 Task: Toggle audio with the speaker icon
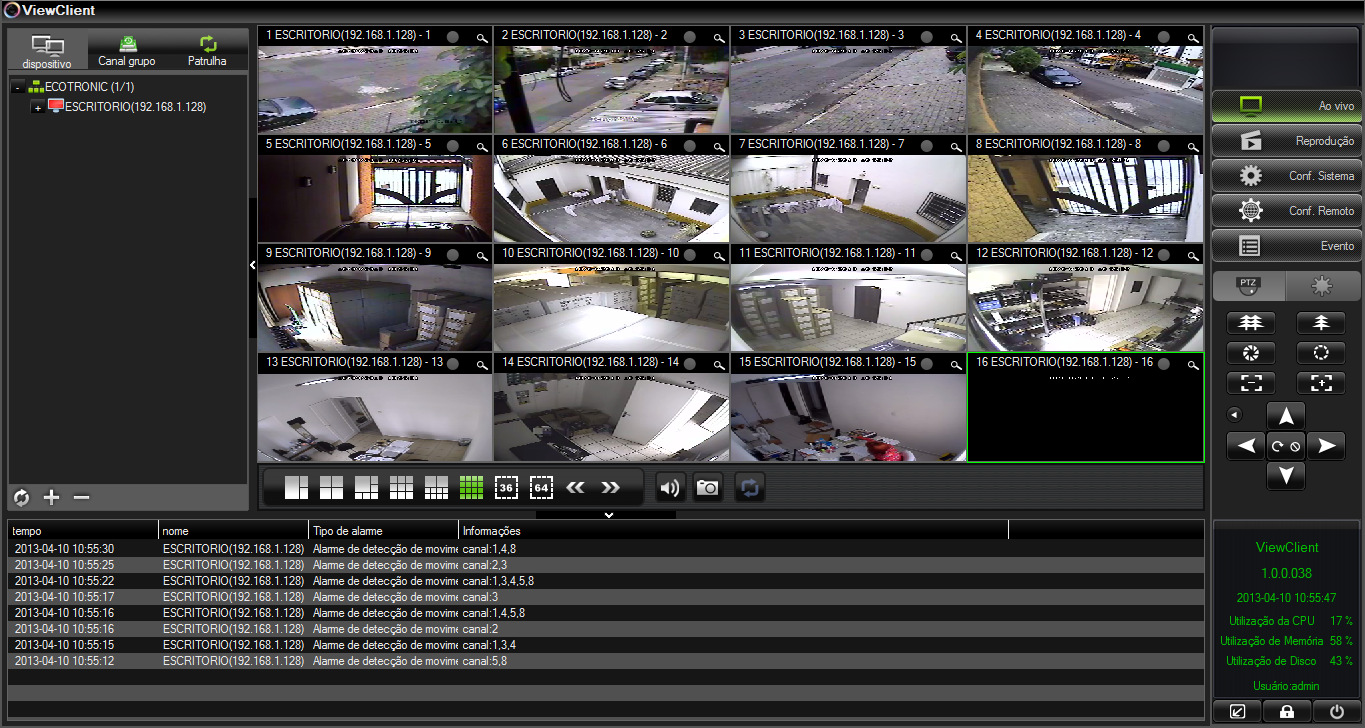coord(671,488)
